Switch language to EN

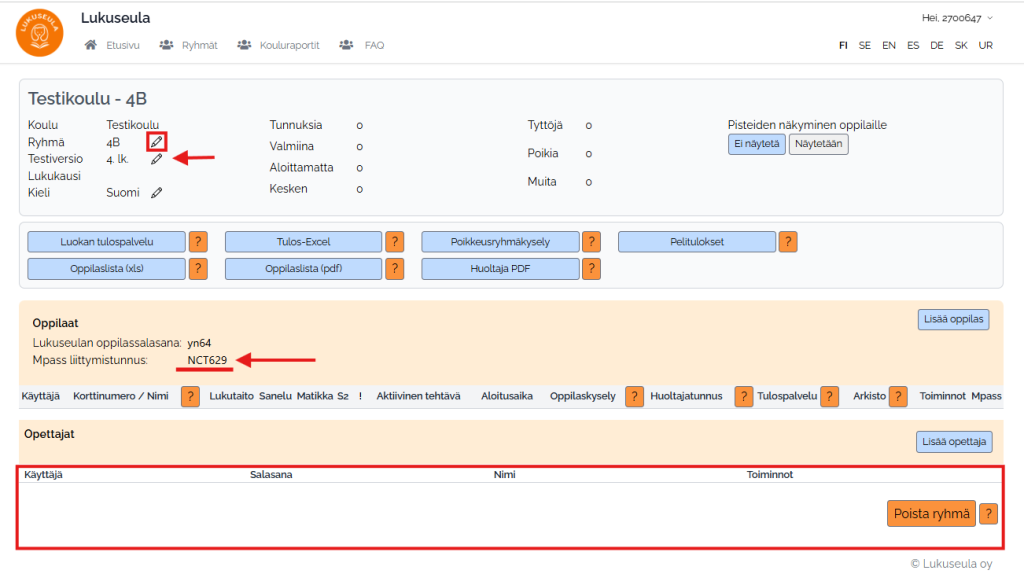888,46
